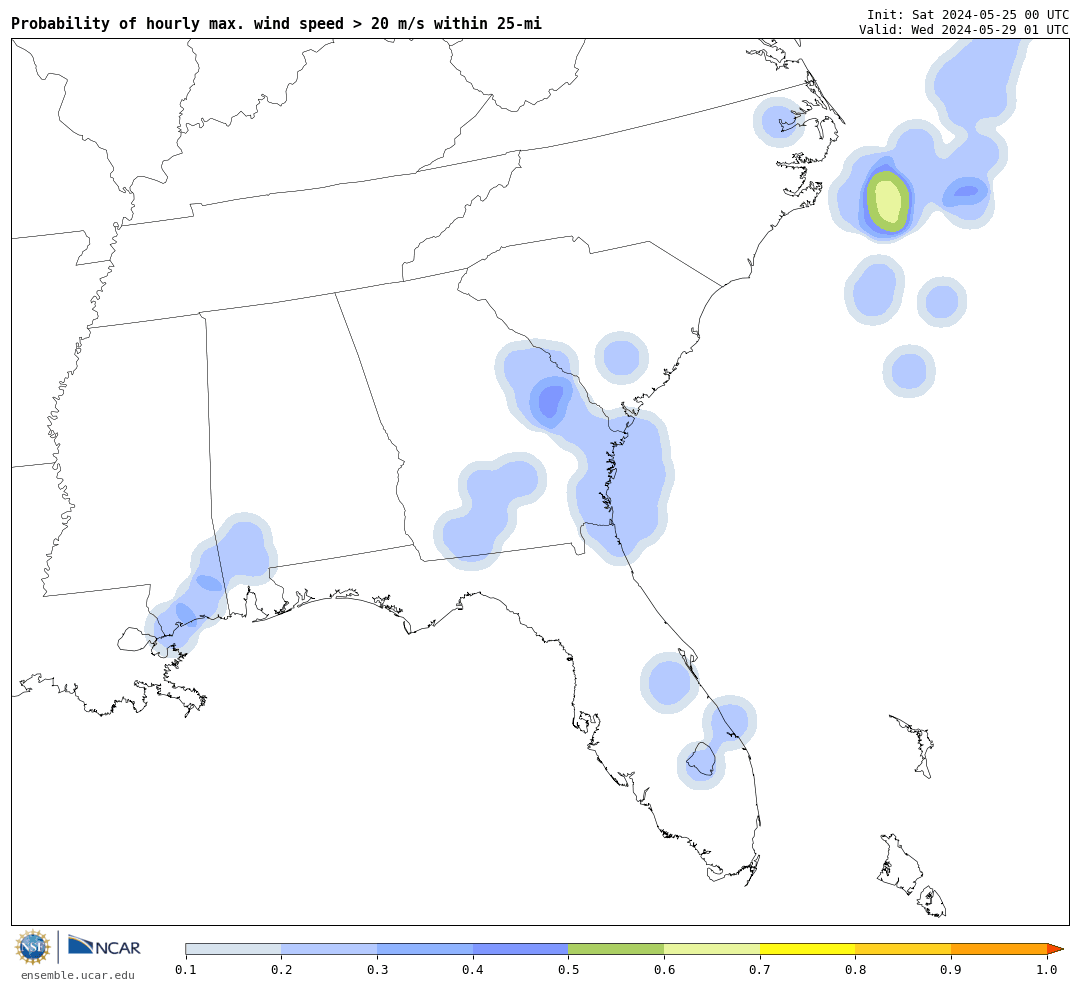Click the 0.2–0.3 light blue colorbar segment
Viewport: 1080px width, 988px height.
pyautogui.click(x=329, y=949)
